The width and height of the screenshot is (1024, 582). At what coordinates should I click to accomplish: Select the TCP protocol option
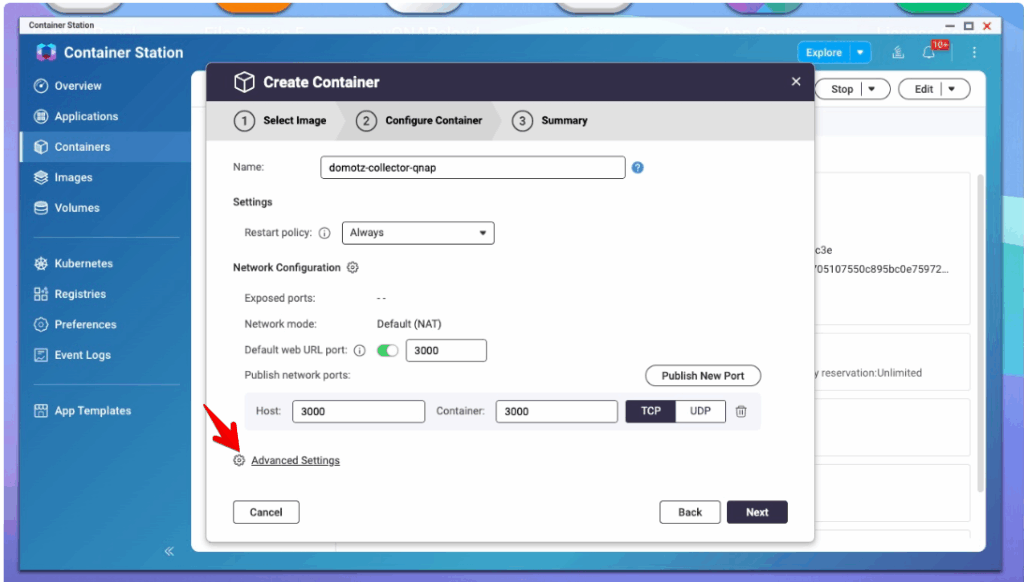pos(651,411)
